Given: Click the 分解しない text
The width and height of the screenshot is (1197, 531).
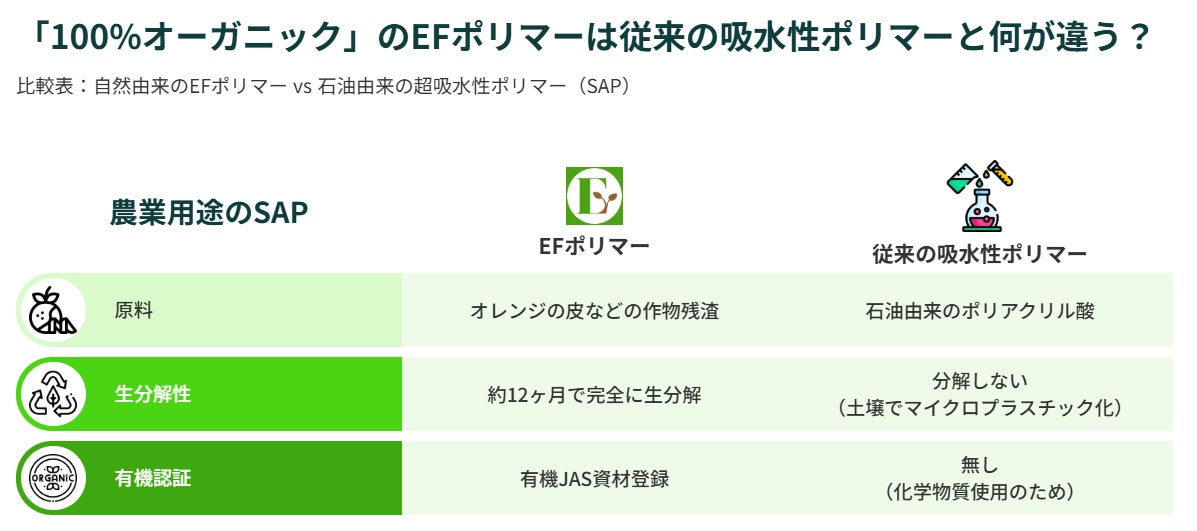Looking at the screenshot, I should pos(979,381).
